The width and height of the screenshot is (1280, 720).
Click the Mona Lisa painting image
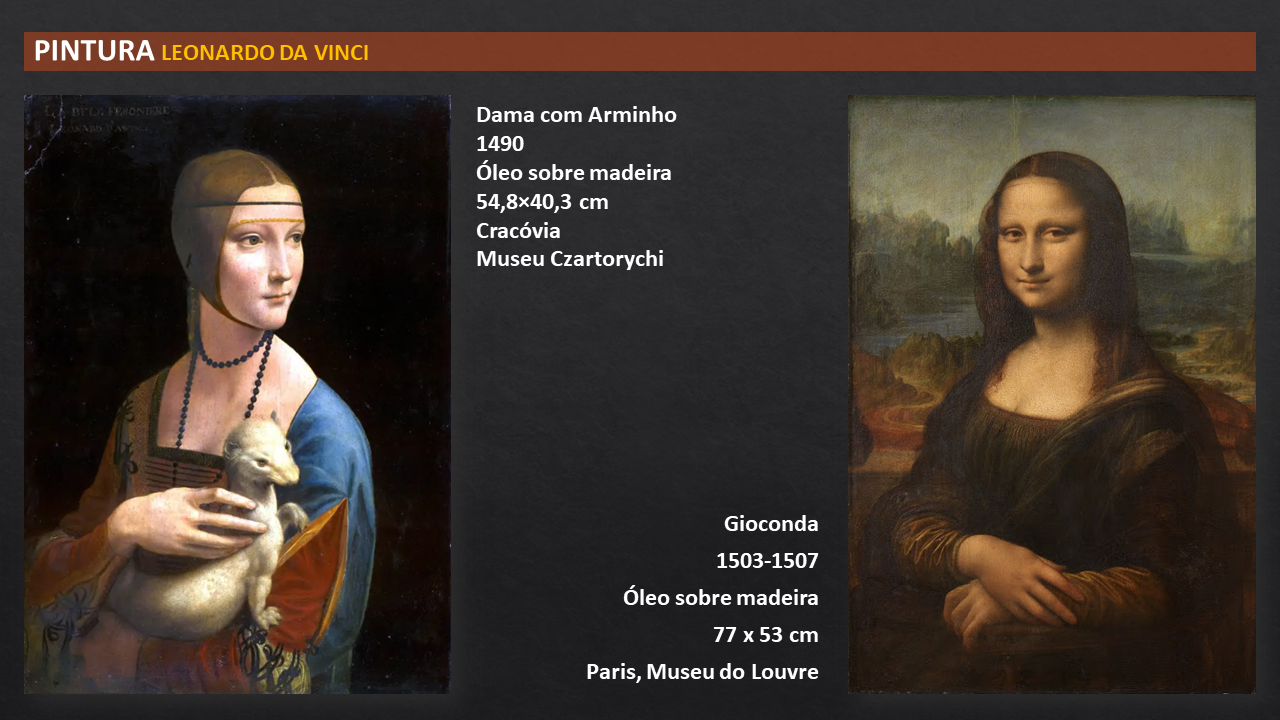pos(1052,394)
